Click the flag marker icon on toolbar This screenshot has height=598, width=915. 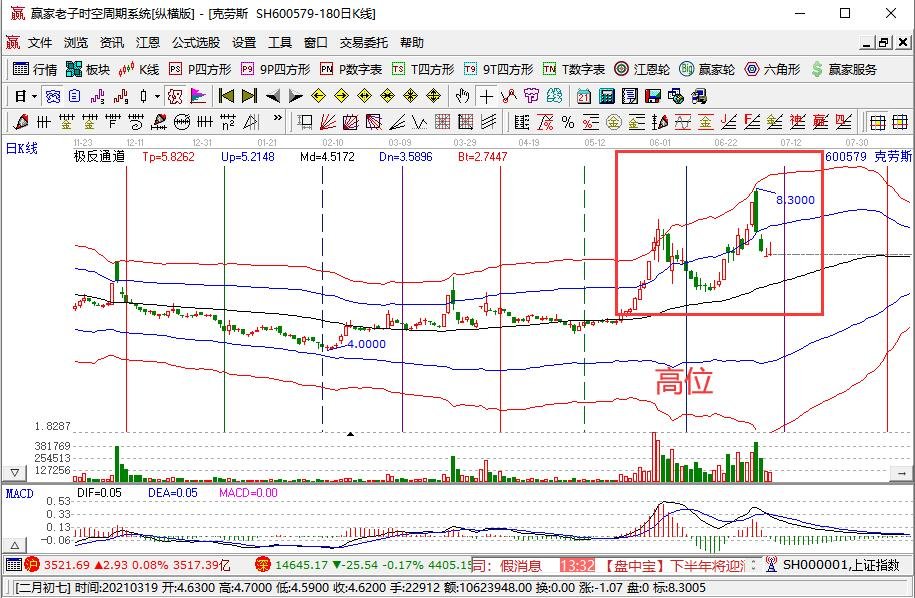tap(197, 96)
